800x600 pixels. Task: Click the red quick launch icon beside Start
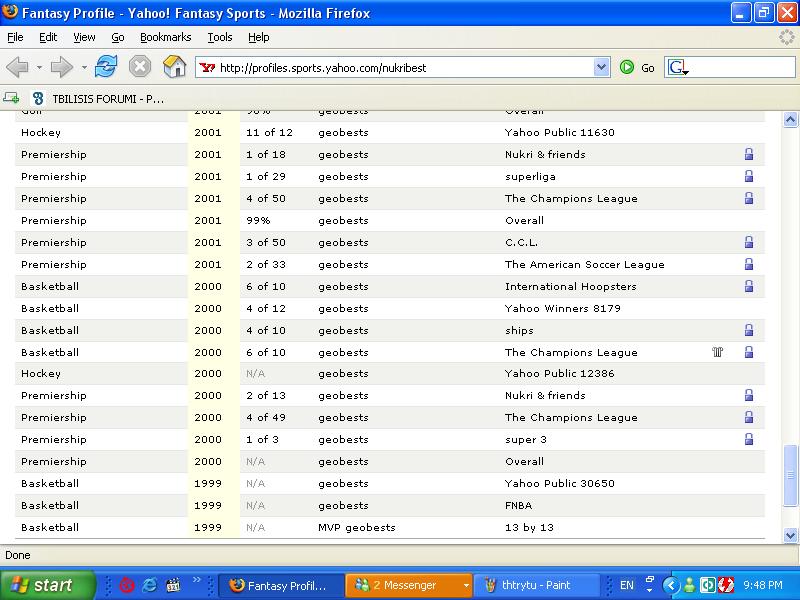[127, 585]
